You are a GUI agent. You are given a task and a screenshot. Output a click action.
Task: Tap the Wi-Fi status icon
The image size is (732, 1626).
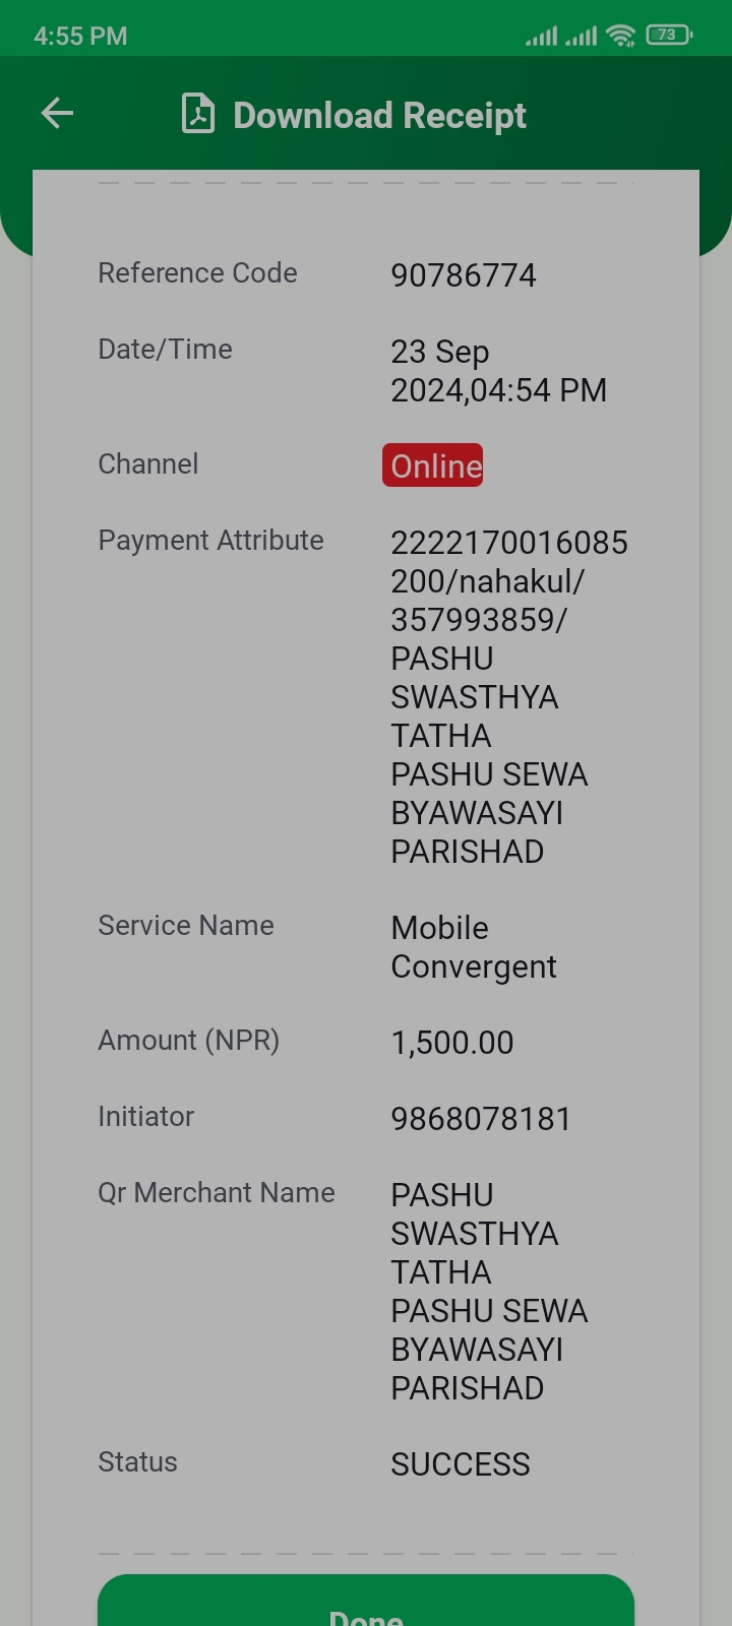coord(621,36)
